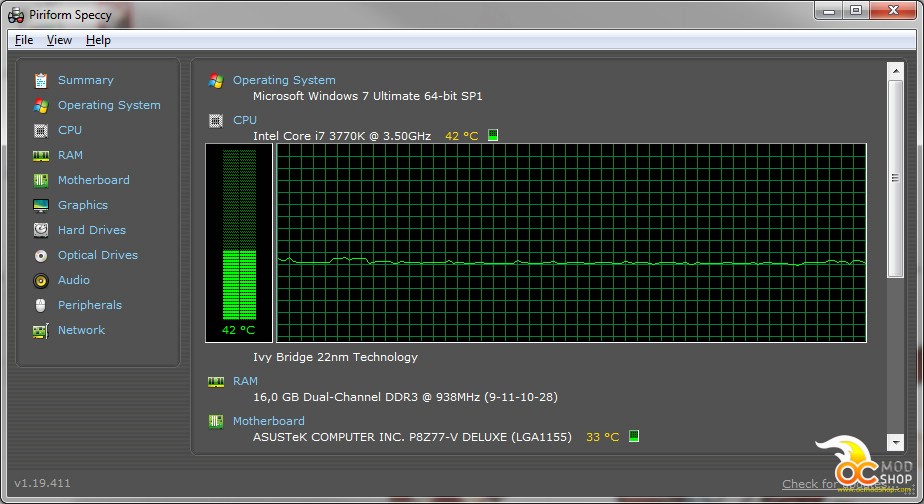Click the Summary clipboard icon in sidebar
This screenshot has width=924, height=504.
click(x=41, y=80)
